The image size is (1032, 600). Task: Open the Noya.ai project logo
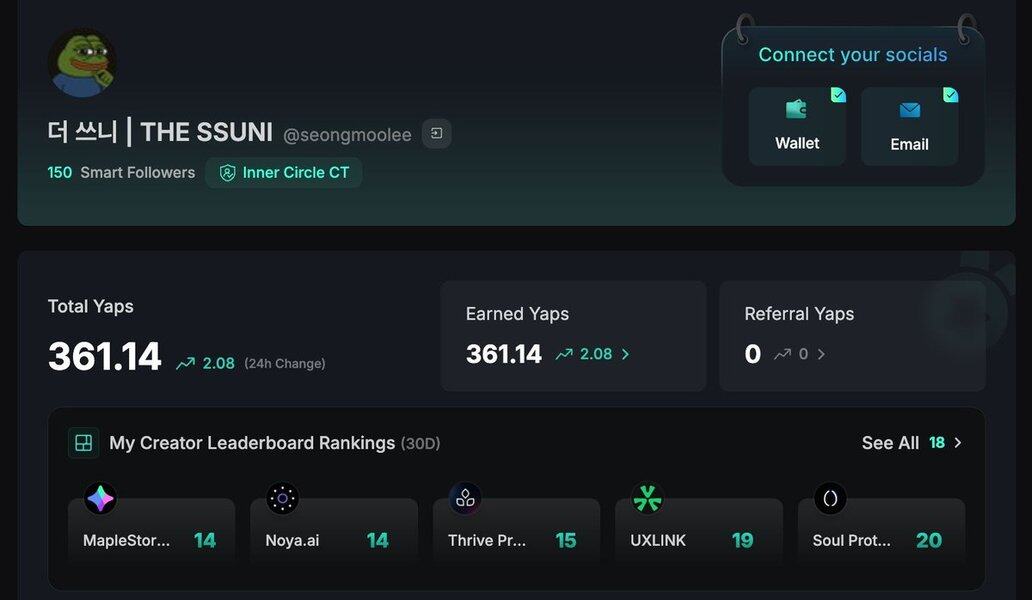283,498
